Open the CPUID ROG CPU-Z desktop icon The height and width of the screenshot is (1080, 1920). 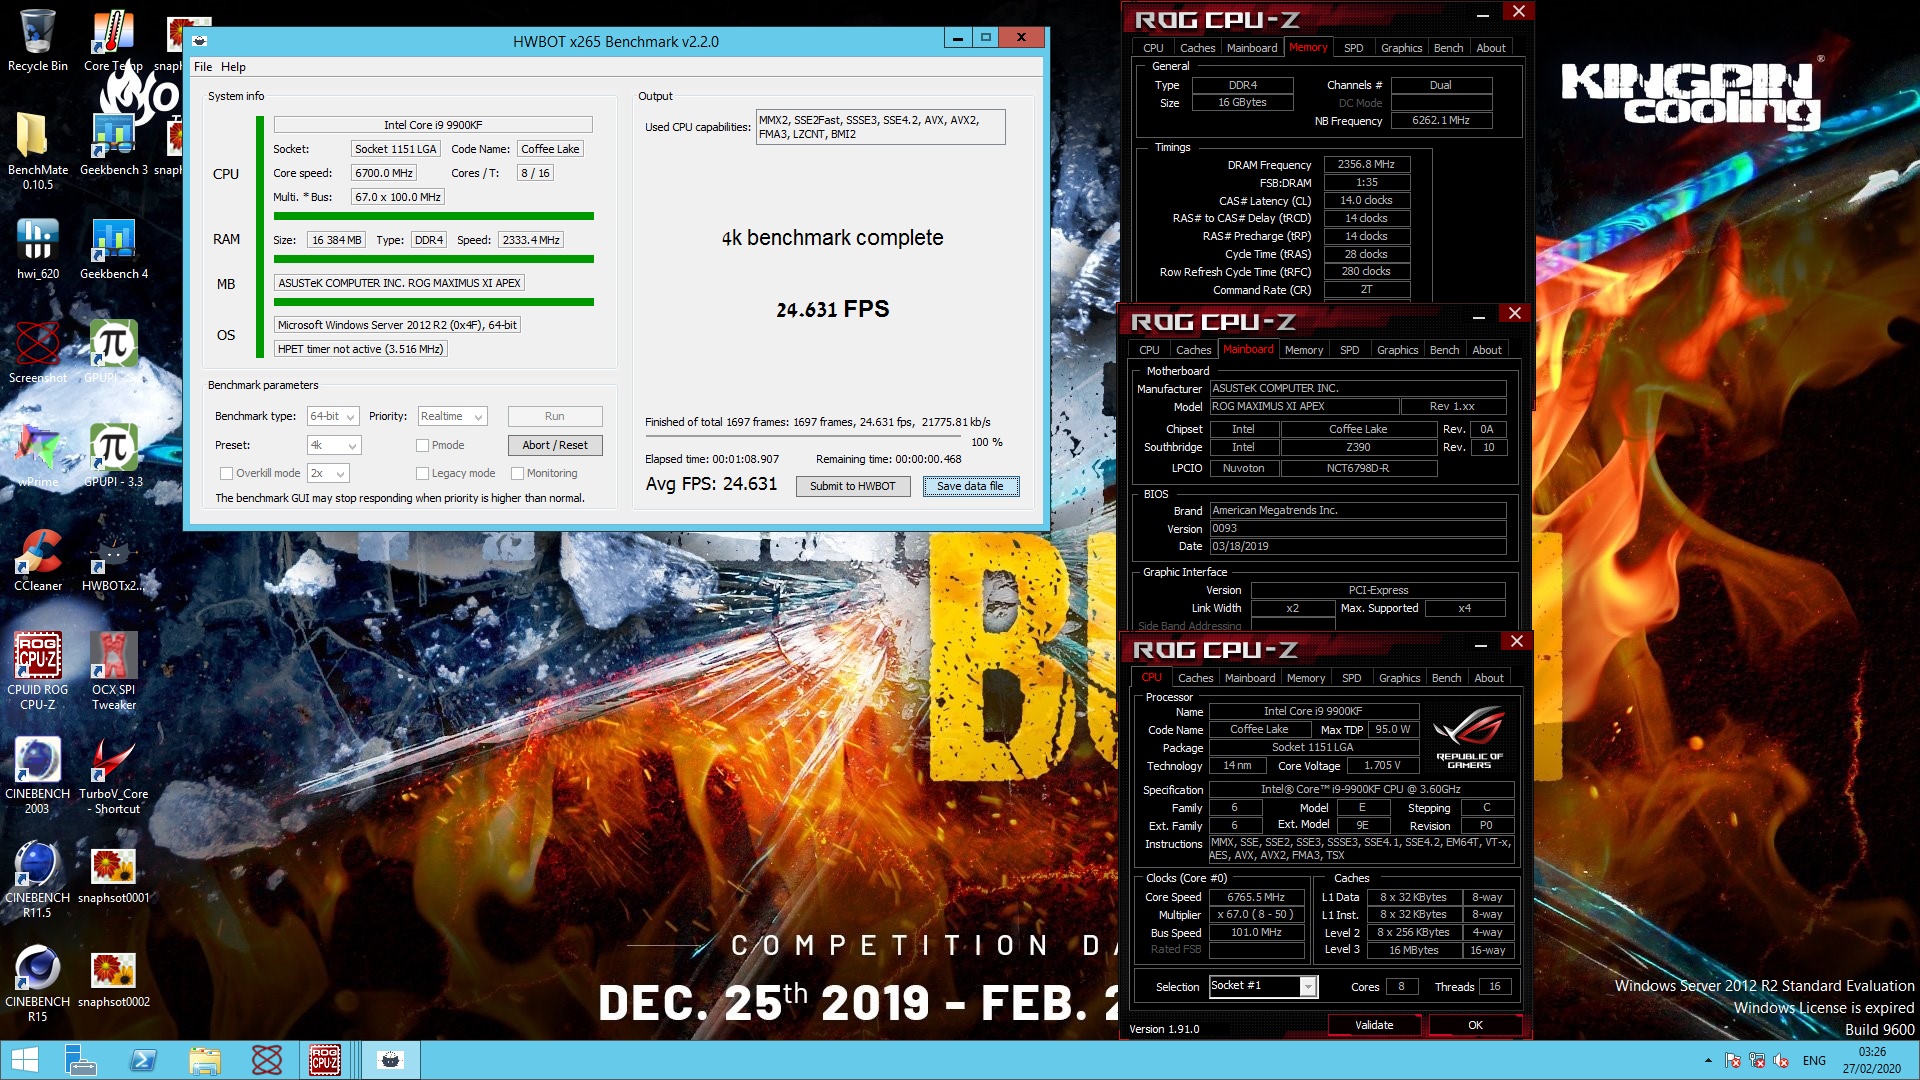(37, 671)
